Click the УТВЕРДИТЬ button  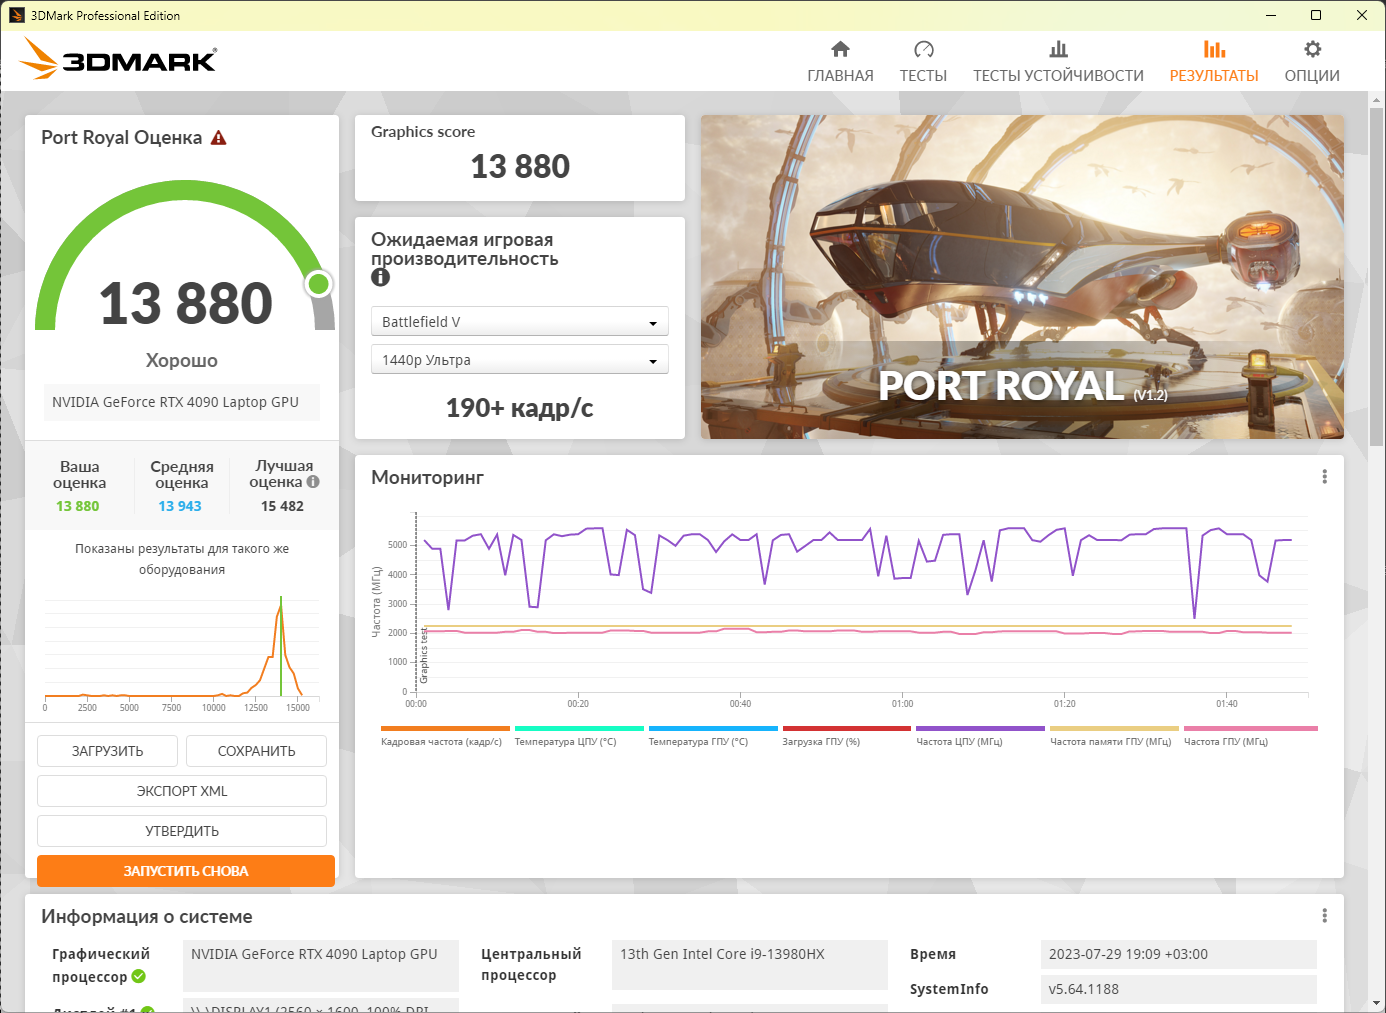tap(182, 831)
